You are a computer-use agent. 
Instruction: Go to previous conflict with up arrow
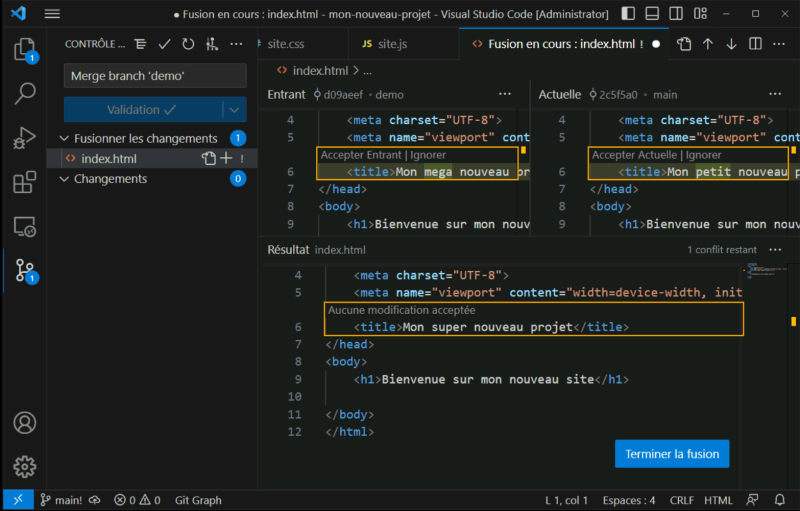pos(708,44)
